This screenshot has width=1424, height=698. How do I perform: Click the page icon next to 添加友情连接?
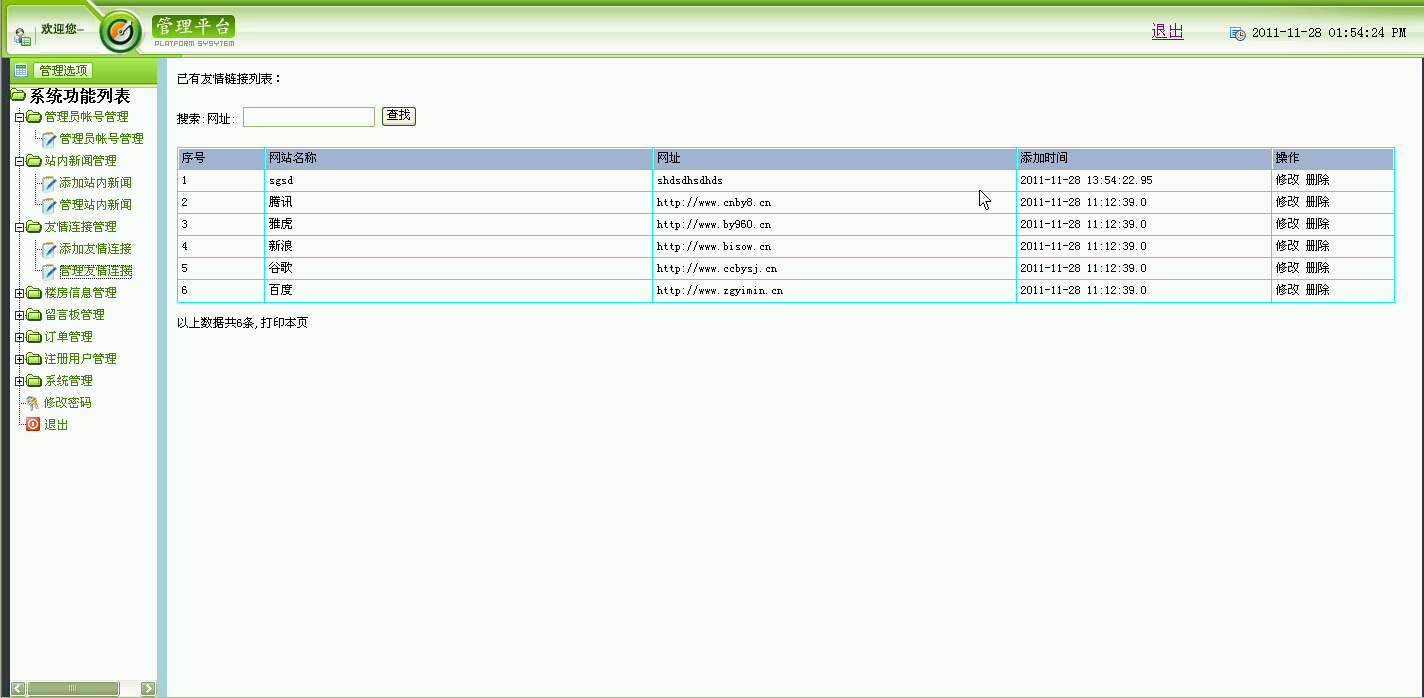49,249
